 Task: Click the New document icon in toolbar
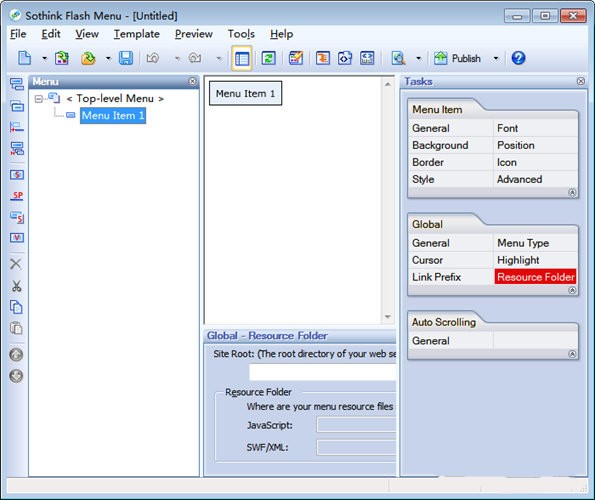(24, 58)
